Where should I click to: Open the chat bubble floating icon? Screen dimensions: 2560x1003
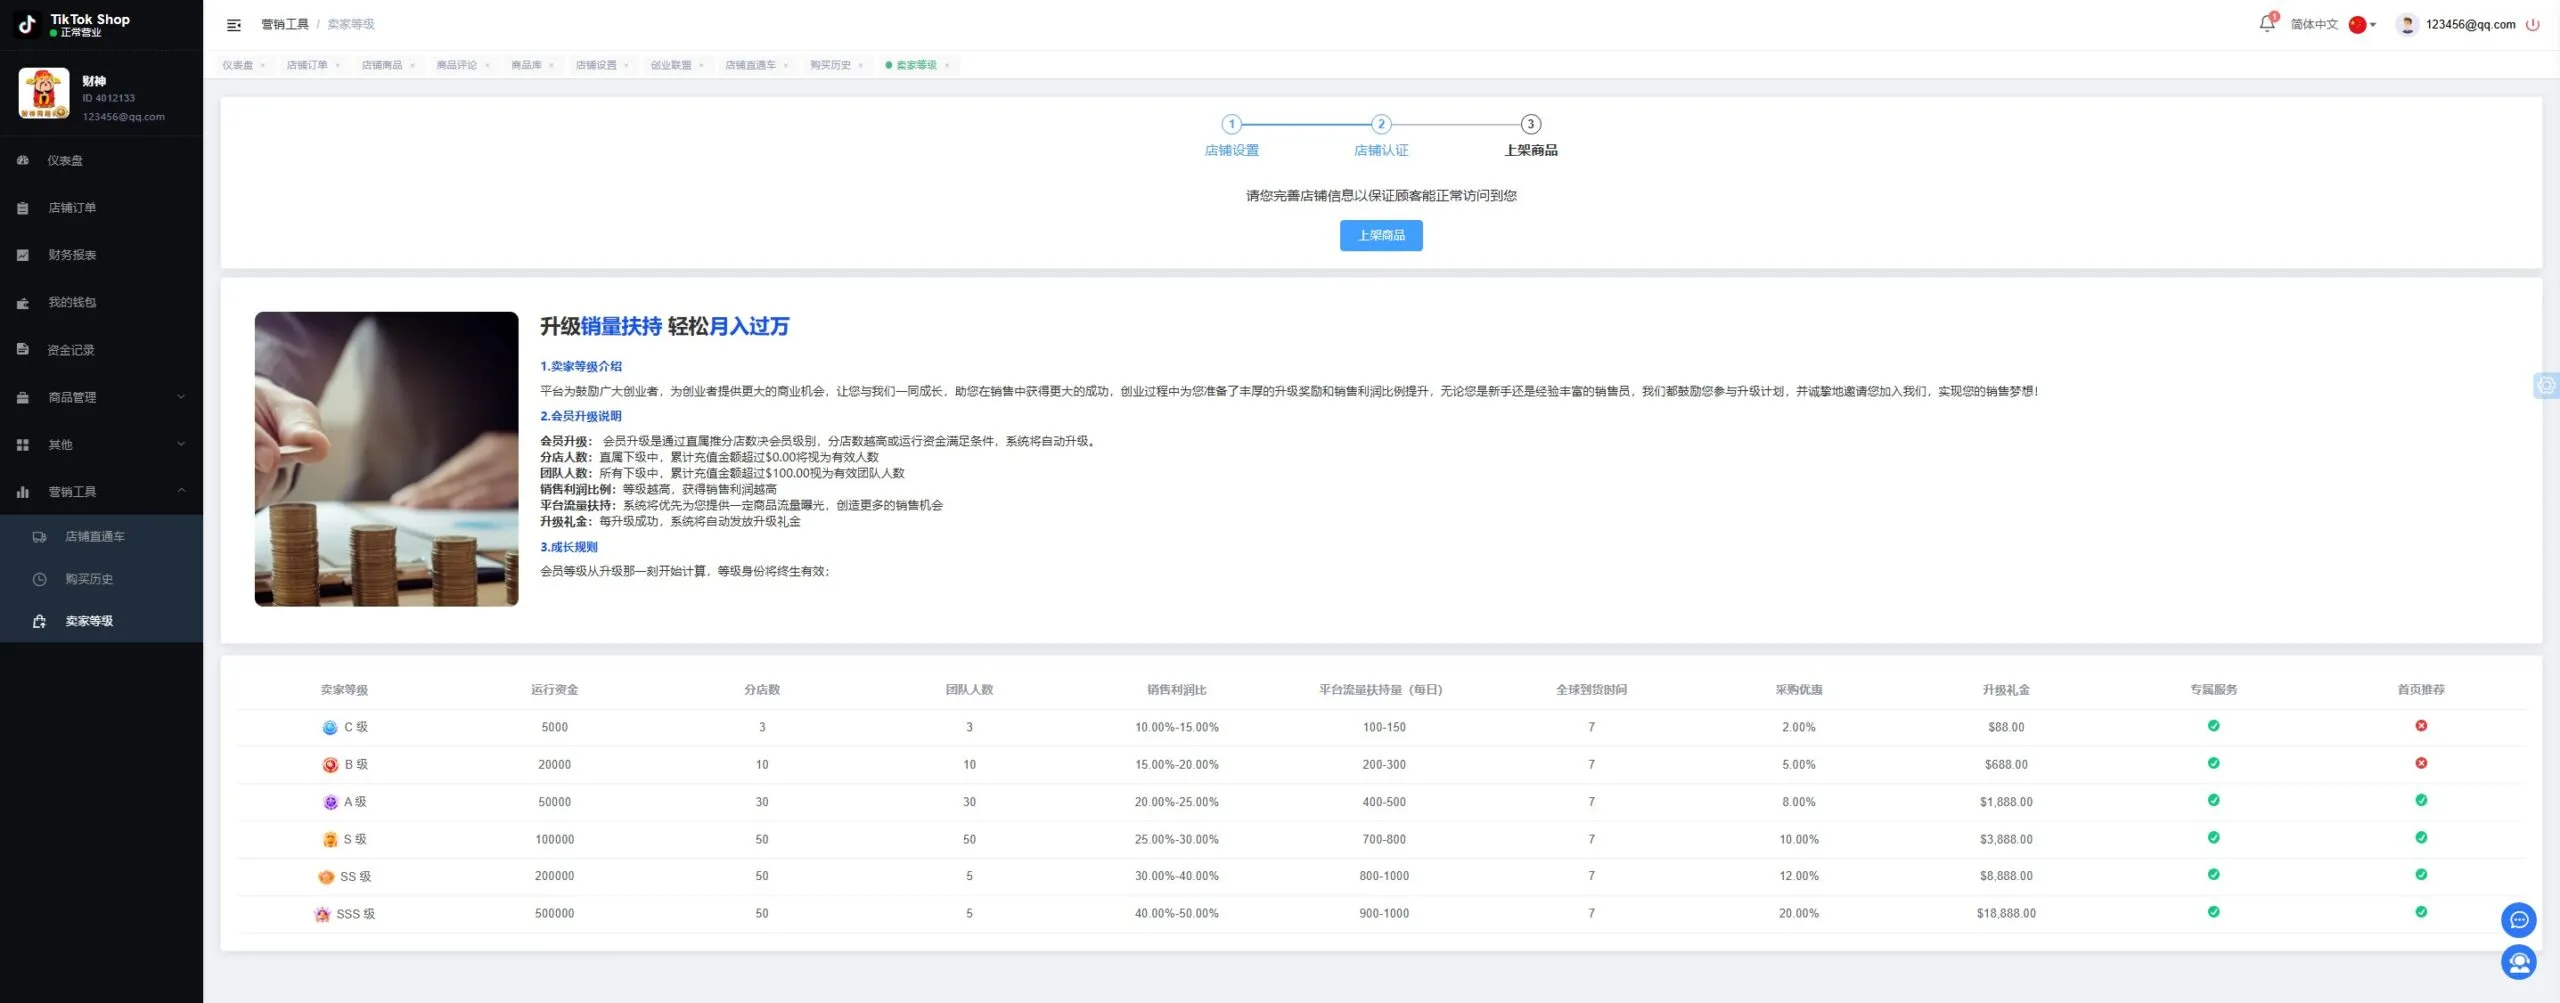(2518, 920)
